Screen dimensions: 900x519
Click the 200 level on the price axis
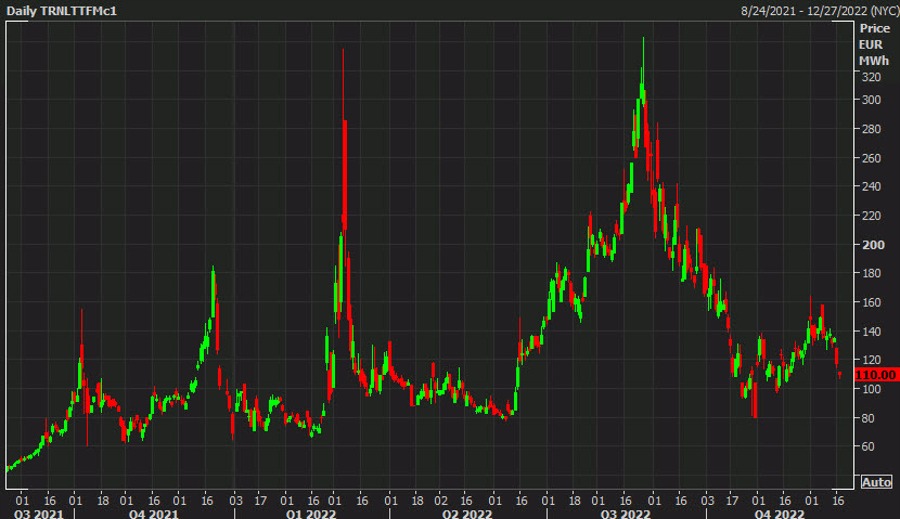pyautogui.click(x=870, y=244)
